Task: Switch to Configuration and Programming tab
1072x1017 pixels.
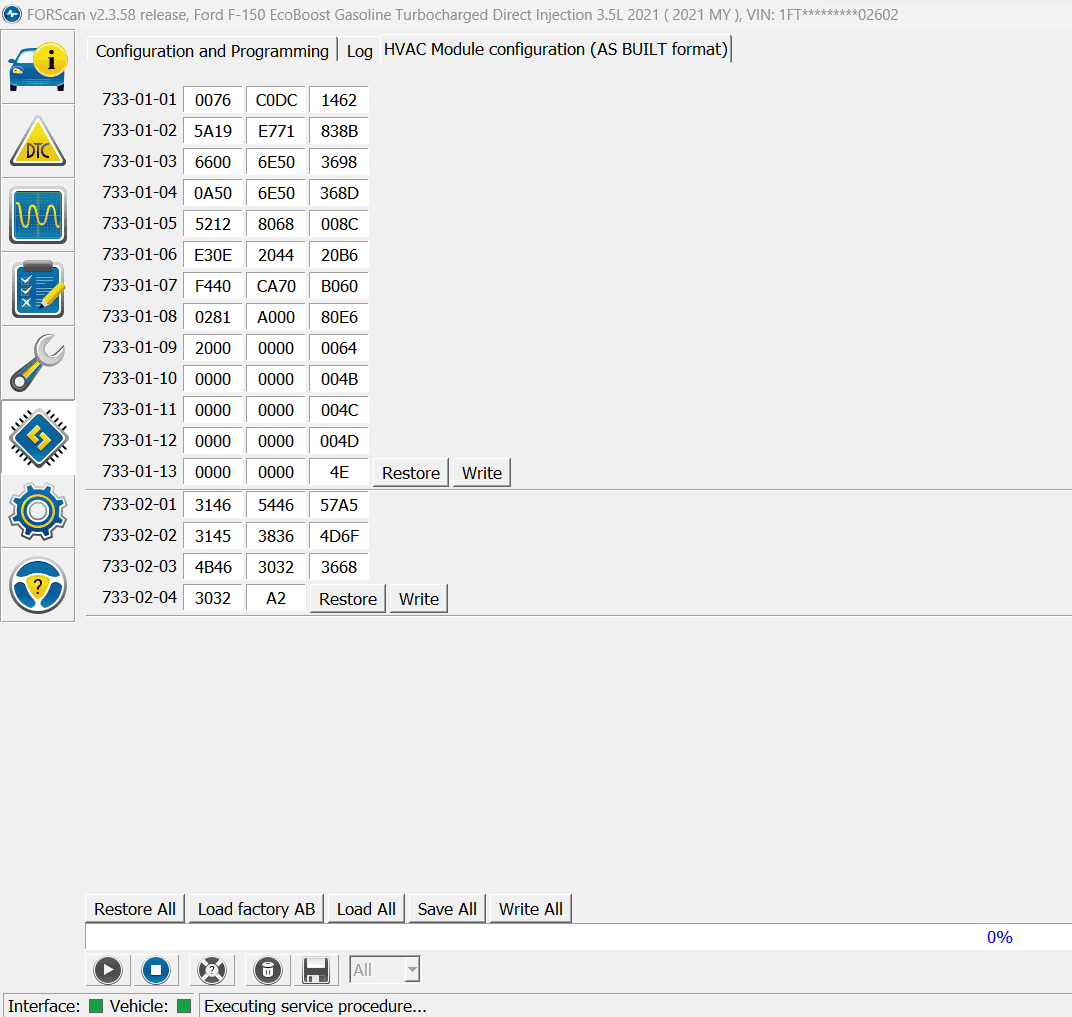Action: coord(212,51)
